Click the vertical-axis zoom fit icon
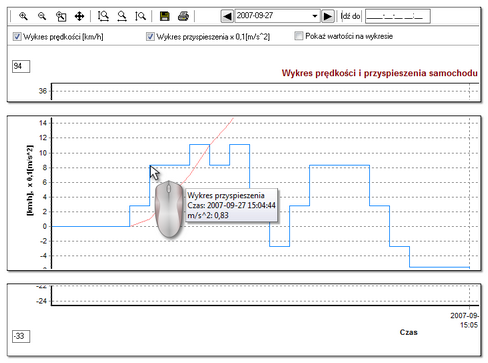488x363 pixels. (x=140, y=16)
